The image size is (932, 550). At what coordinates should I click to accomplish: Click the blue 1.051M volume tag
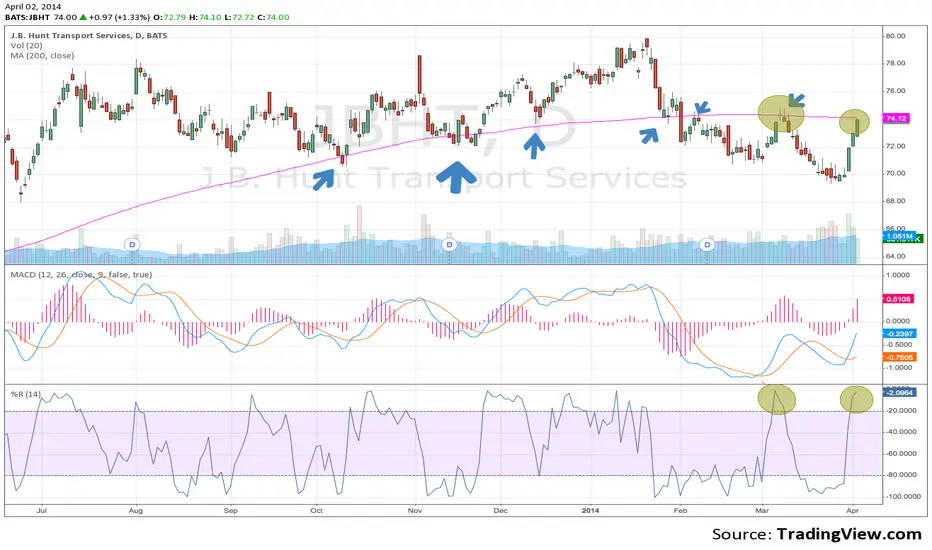pos(899,236)
